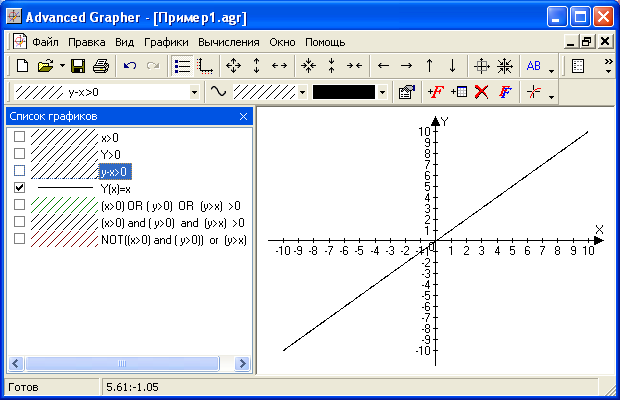
Task: Click graph list scrollbar left arrow
Action: [x=16, y=363]
